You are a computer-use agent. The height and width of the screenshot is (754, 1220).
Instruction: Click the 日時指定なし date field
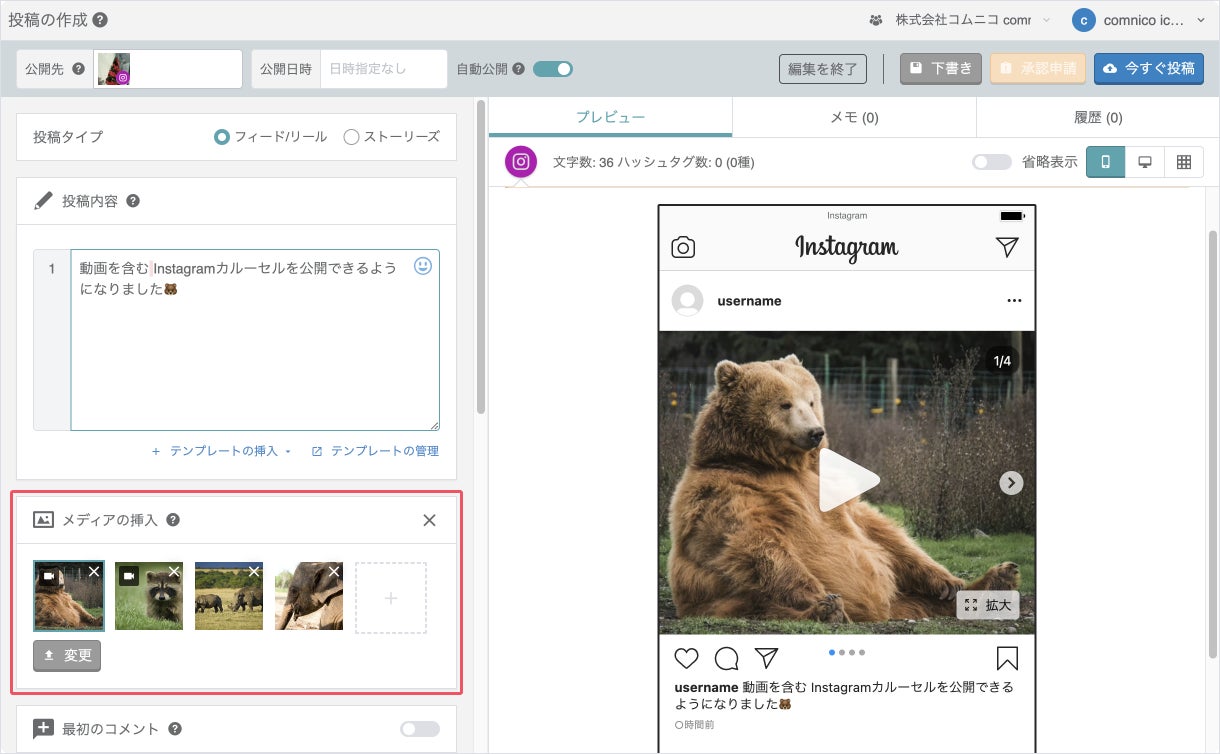(x=383, y=69)
